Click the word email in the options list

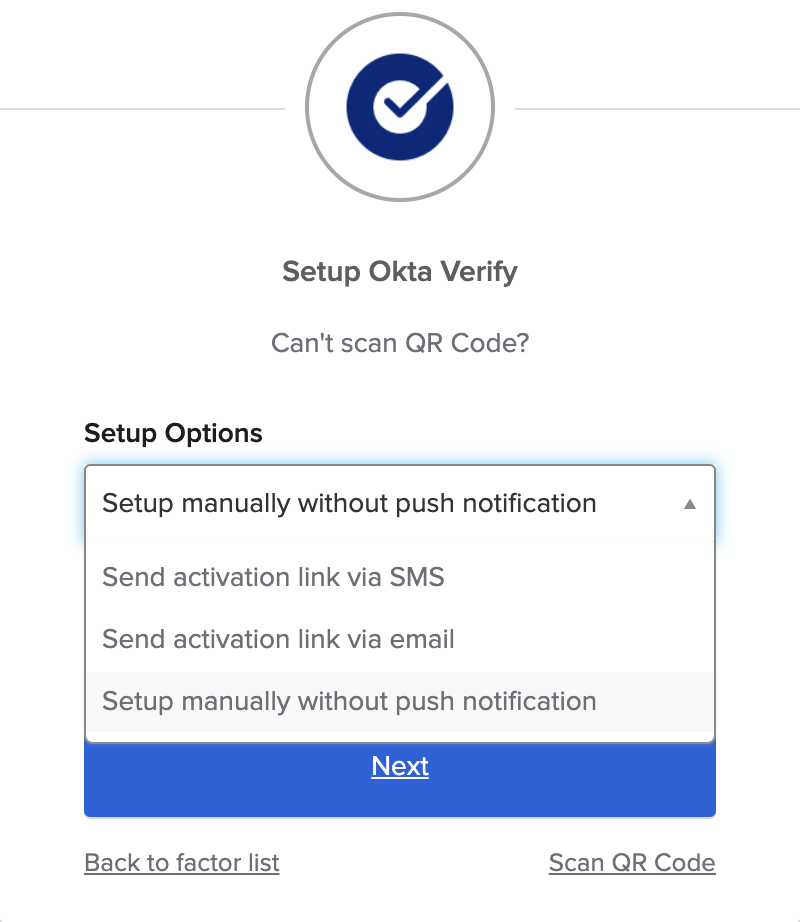424,639
